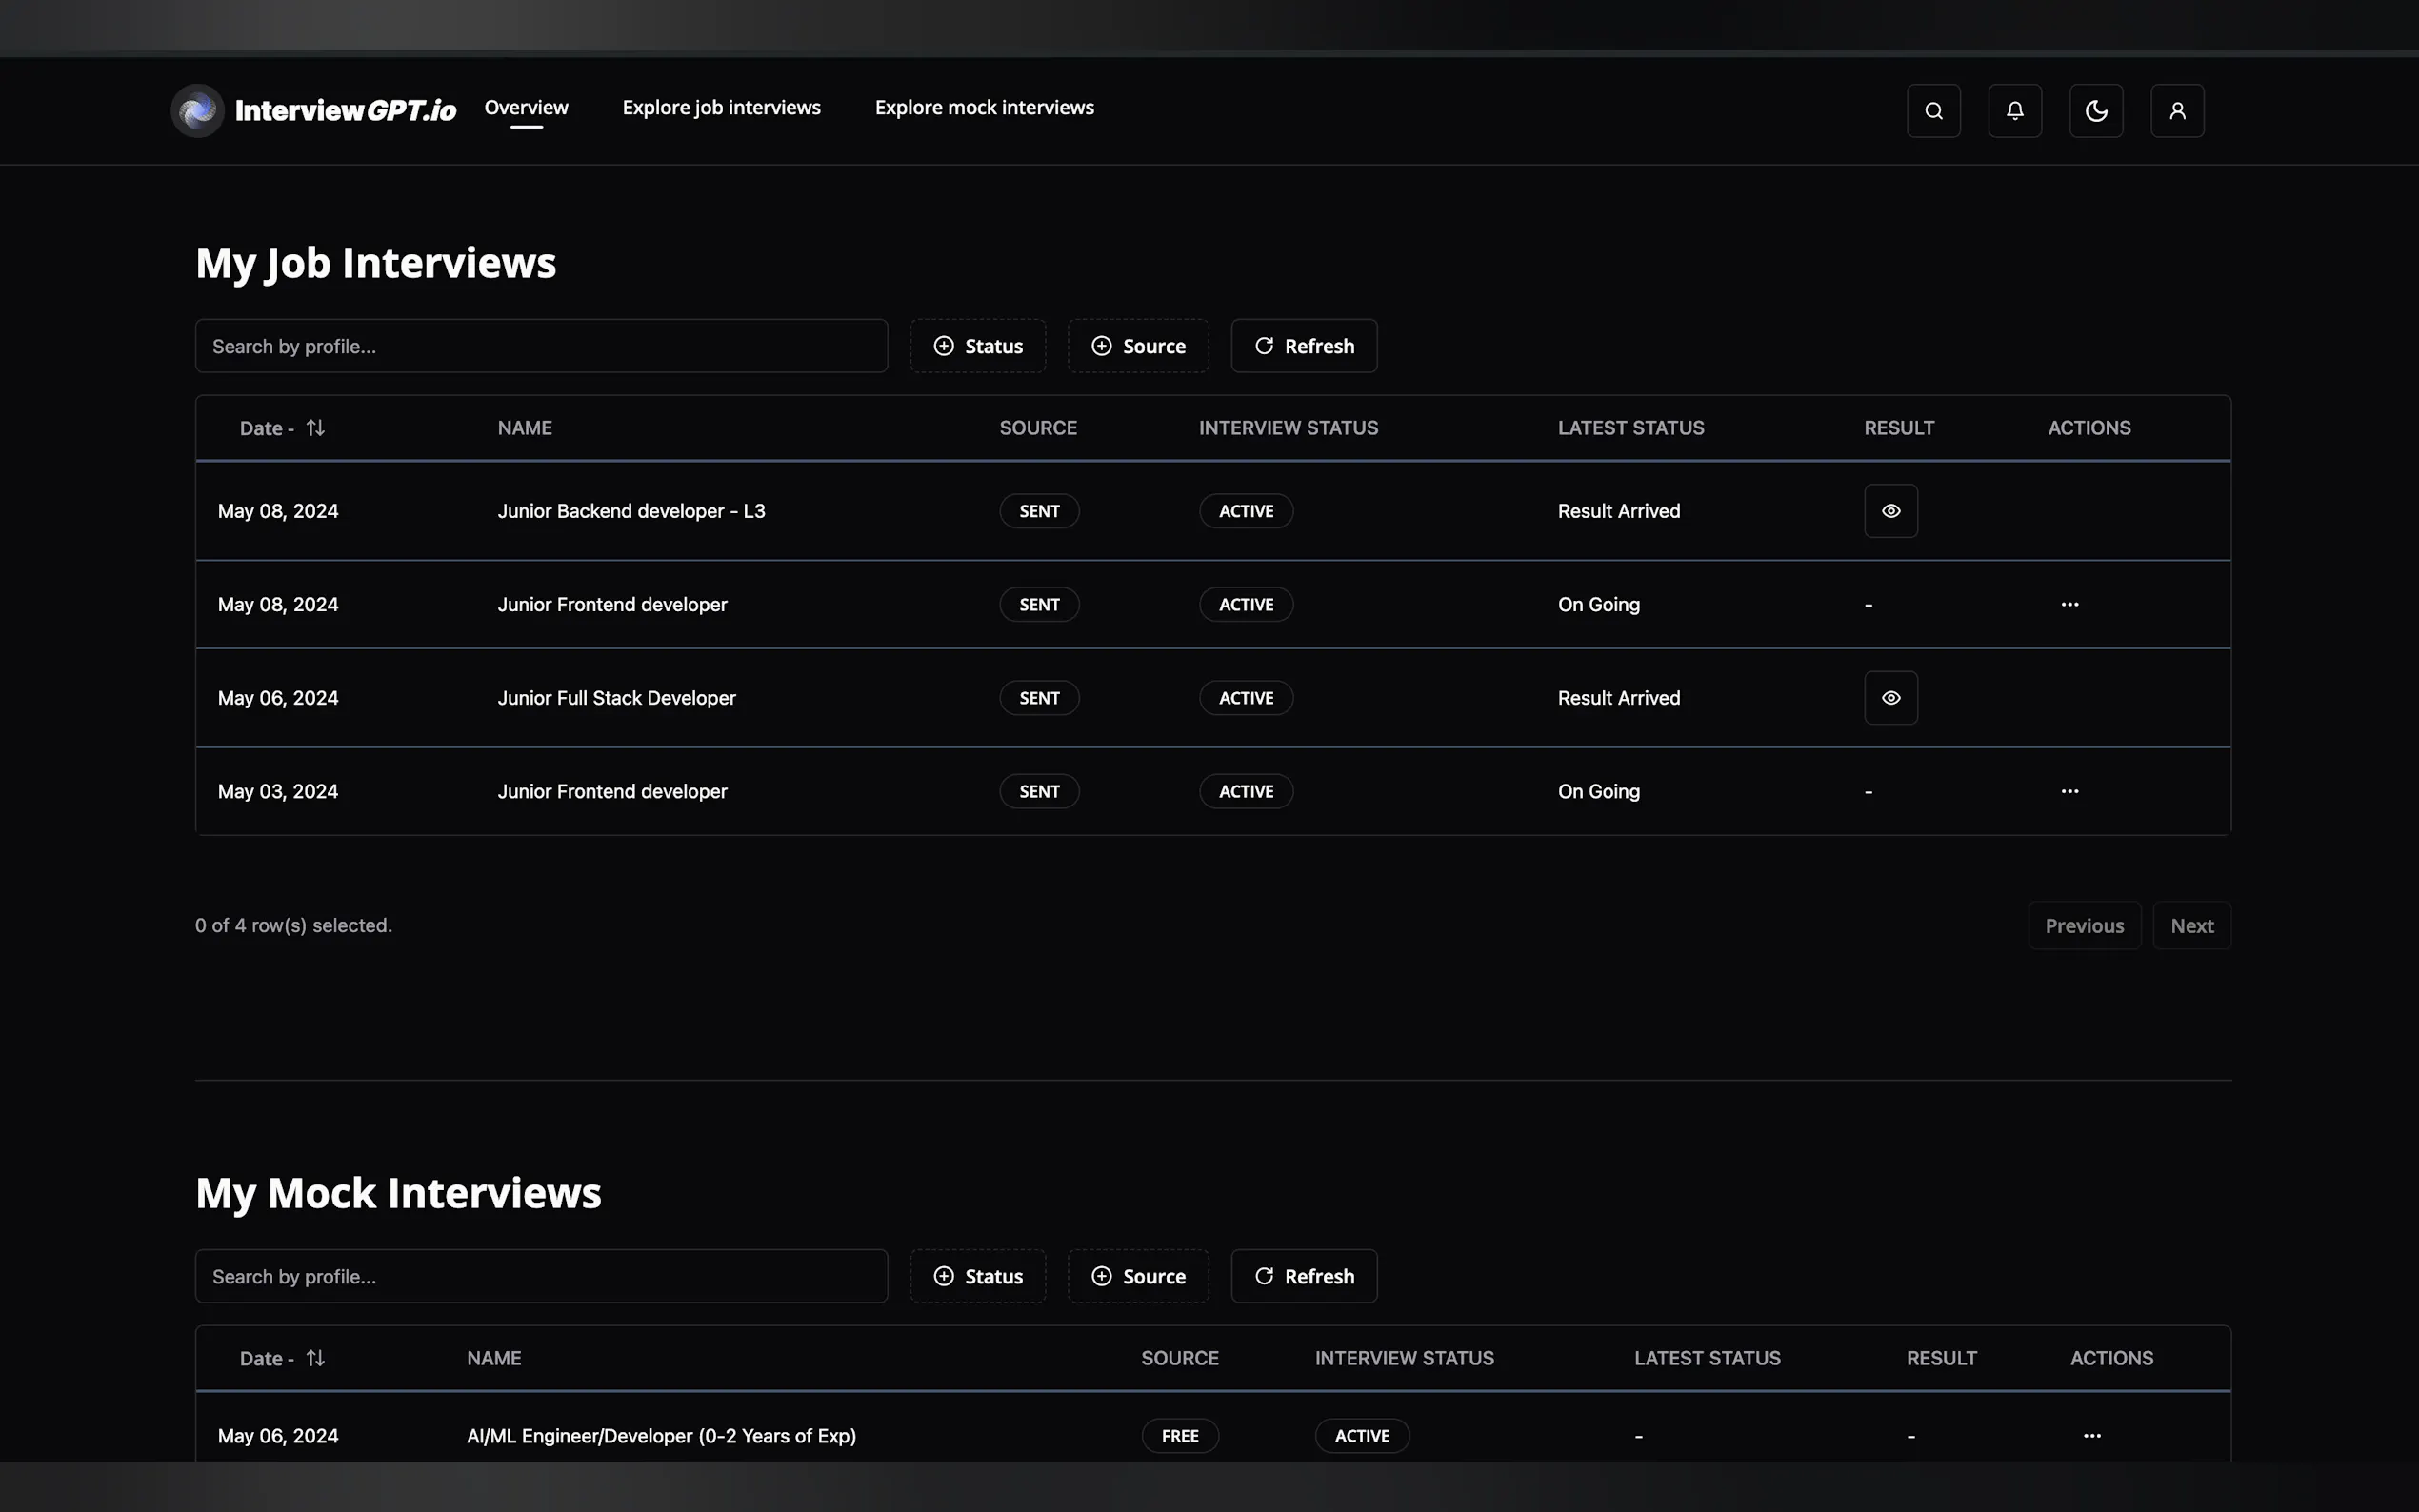The image size is (2419, 1512).
Task: Go to Explore job interviews tab
Action: point(721,108)
